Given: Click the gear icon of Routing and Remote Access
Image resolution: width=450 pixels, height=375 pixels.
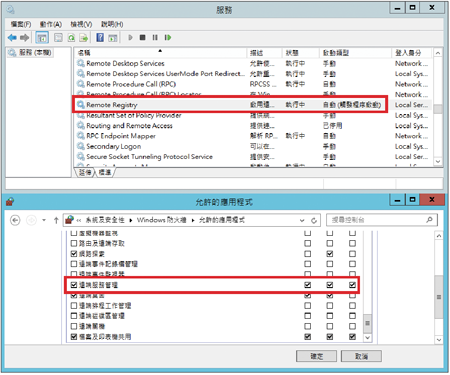Looking at the screenshot, I should (x=81, y=125).
